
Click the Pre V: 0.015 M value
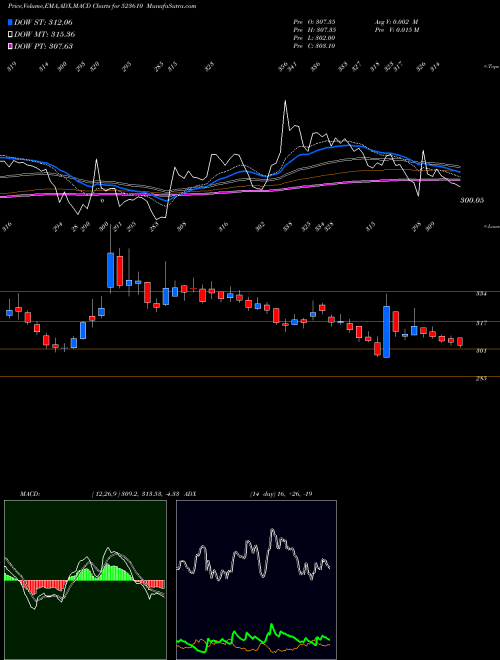point(396,30)
